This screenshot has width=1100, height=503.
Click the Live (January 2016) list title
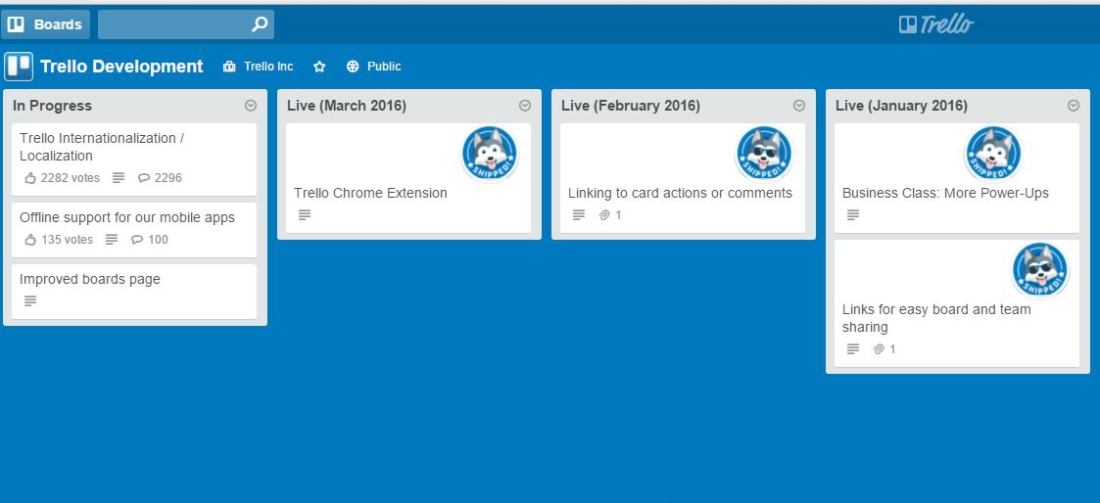[901, 106]
